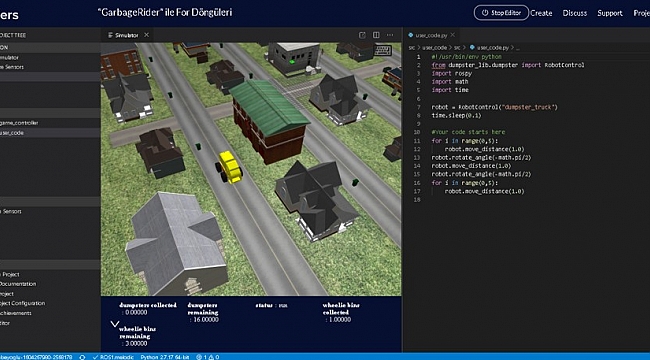This screenshot has height=360, width=650.
Task: Click 'dumpsters collected' stat label
Action: (148, 305)
